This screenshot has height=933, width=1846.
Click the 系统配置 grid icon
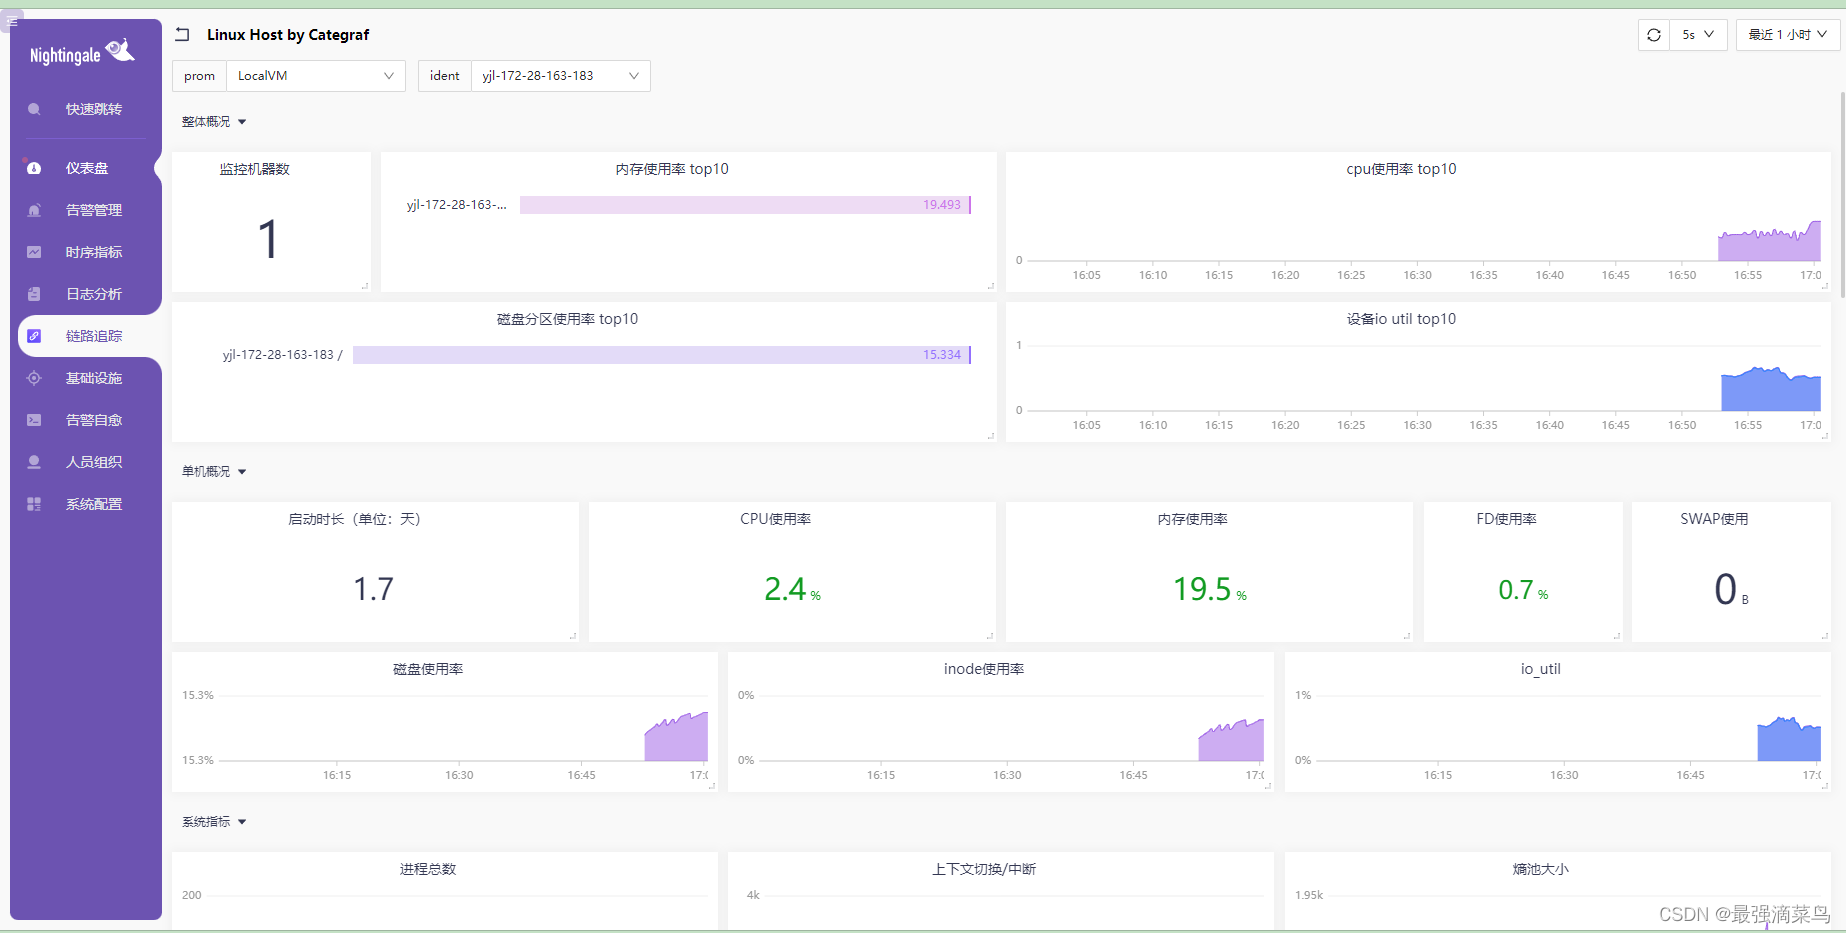click(x=34, y=504)
